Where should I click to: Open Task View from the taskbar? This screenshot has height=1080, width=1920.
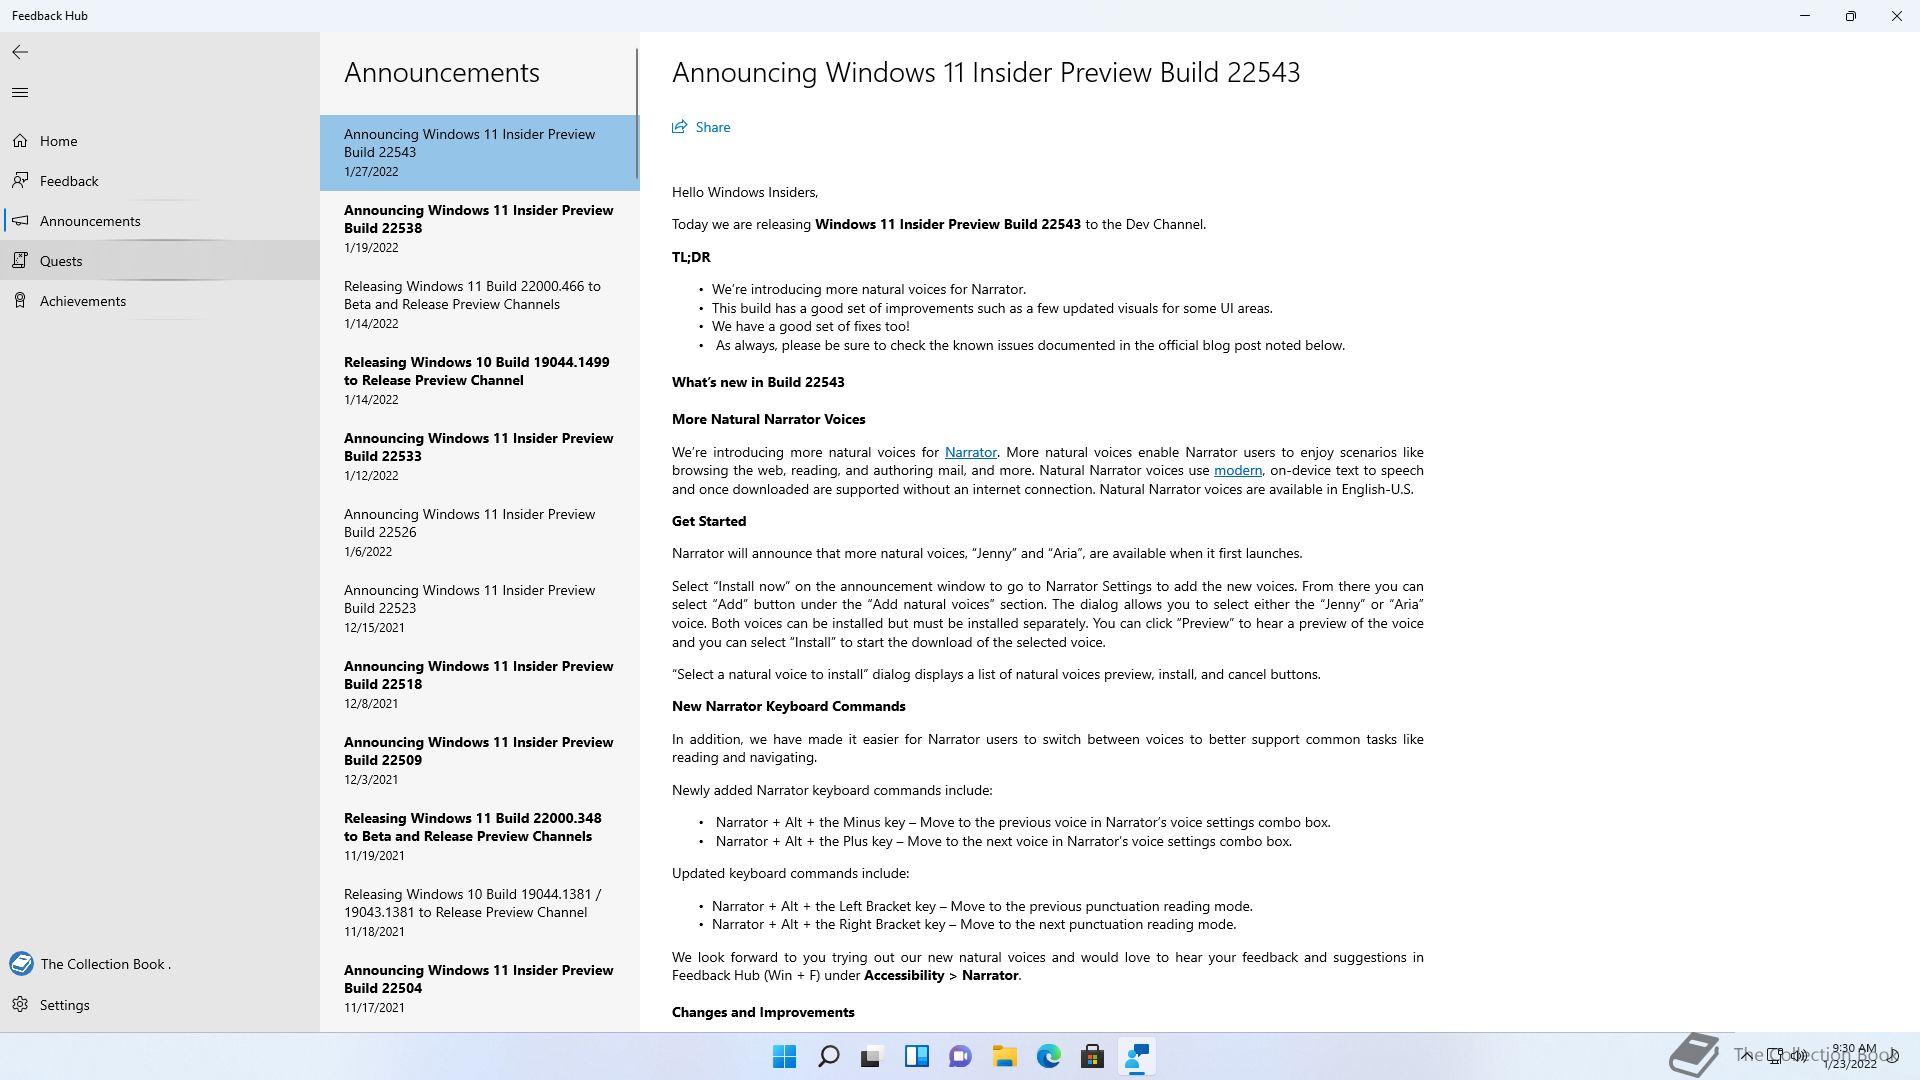[872, 1056]
